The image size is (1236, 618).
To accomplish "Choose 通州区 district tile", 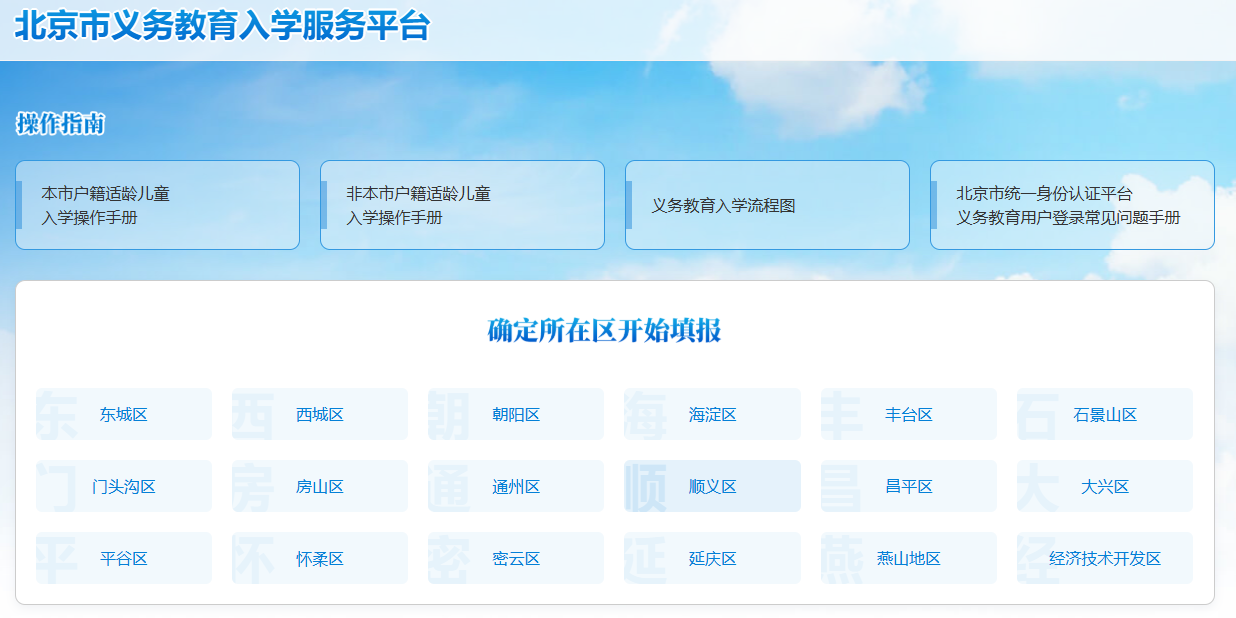I will [516, 486].
